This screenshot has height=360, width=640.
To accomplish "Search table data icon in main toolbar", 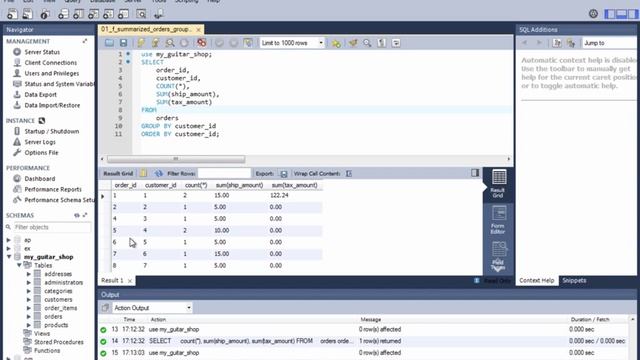I will click(x=141, y=14).
